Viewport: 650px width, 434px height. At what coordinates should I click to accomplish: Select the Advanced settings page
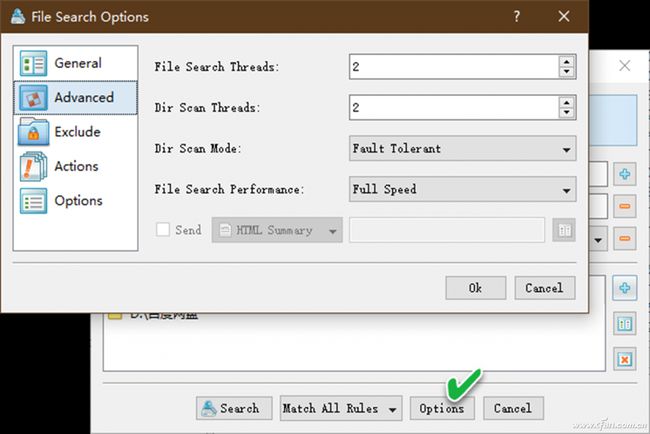pos(75,97)
